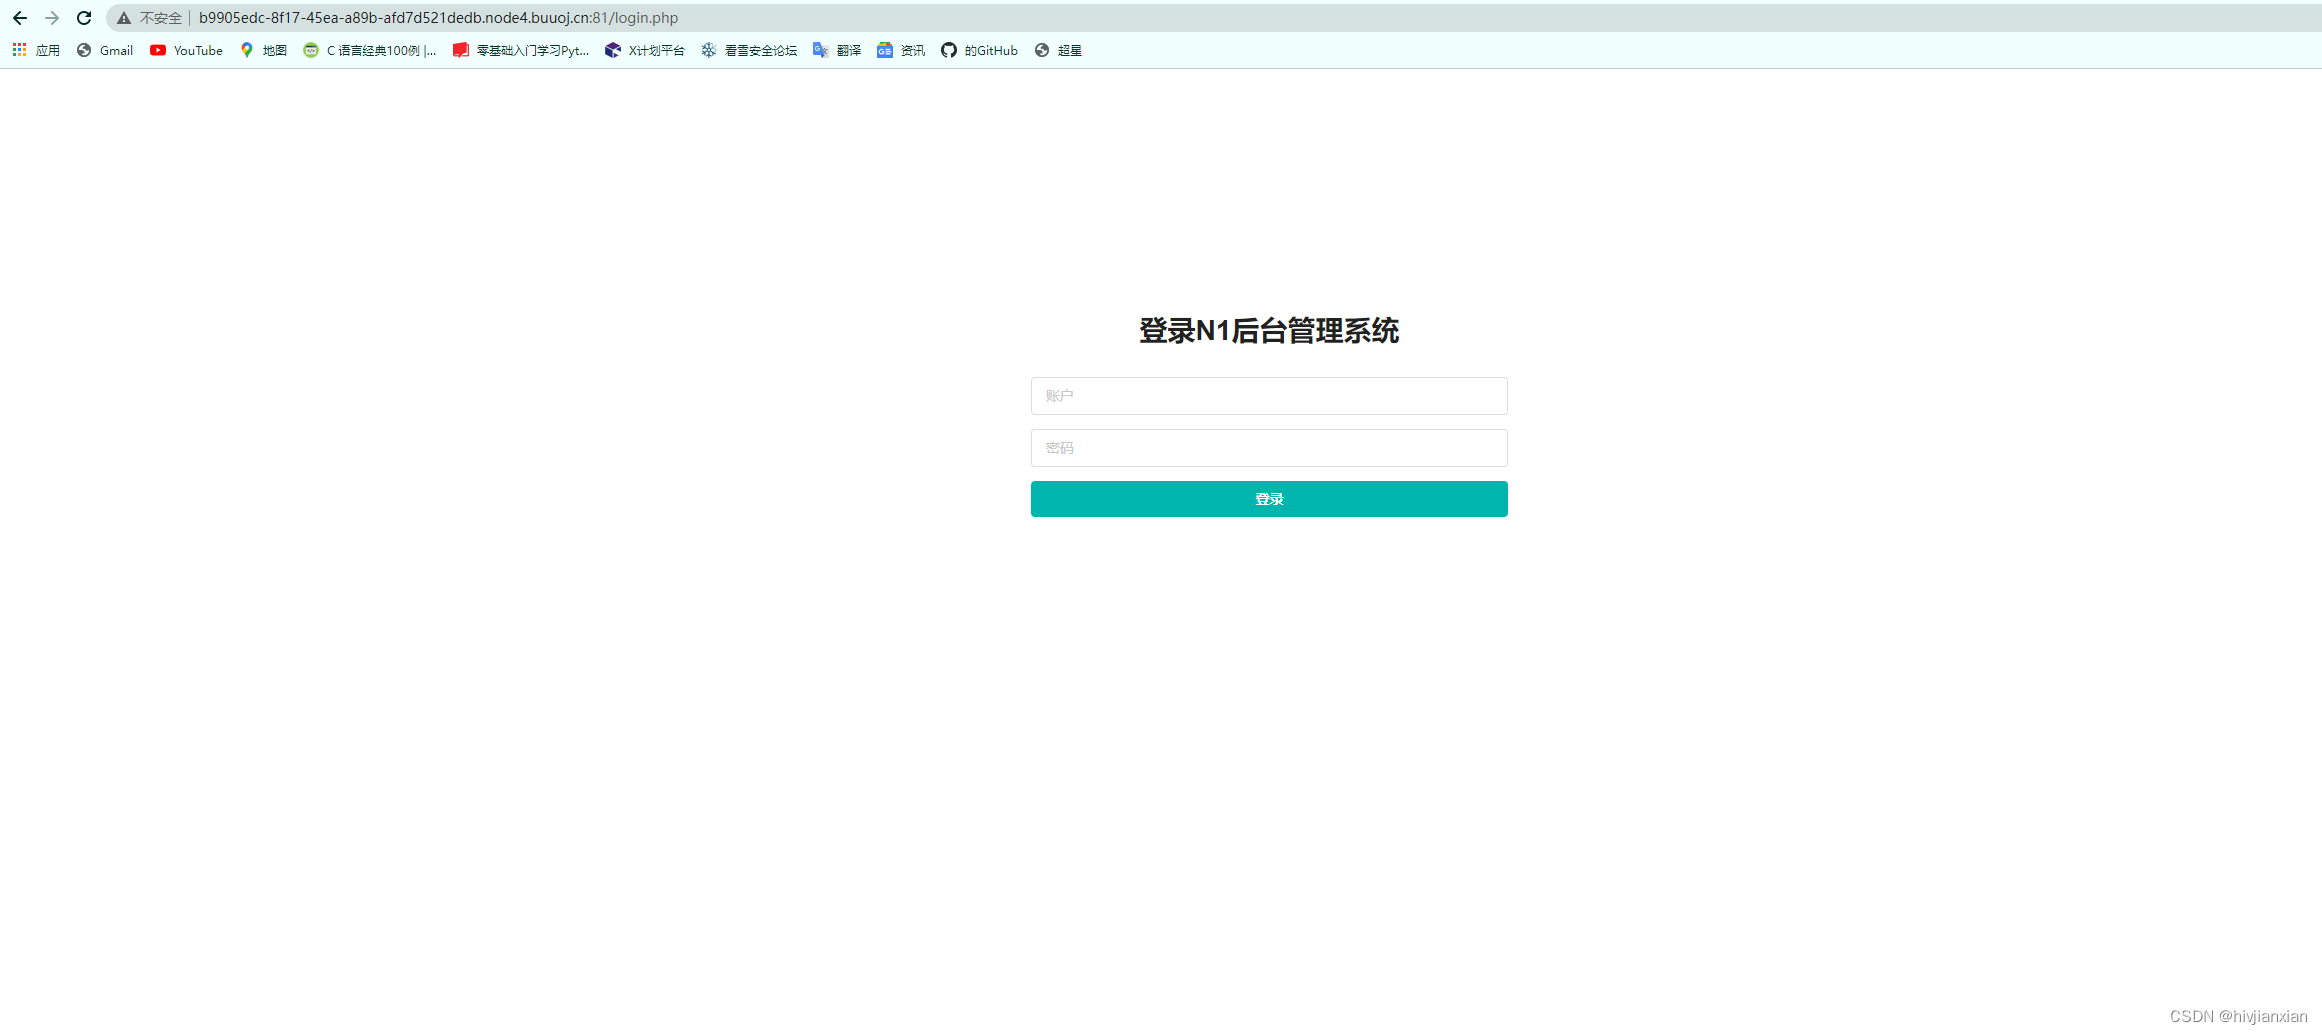The height and width of the screenshot is (1035, 2322).
Task: Open the 看雪安全论坛 bookmark
Action: (748, 50)
